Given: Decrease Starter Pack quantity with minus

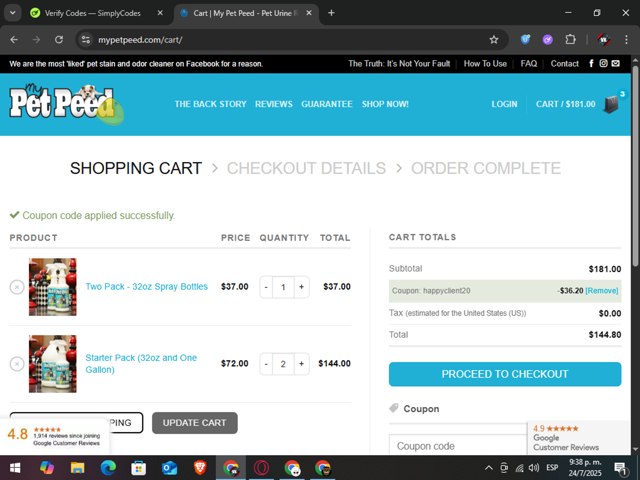Looking at the screenshot, I should pos(266,364).
